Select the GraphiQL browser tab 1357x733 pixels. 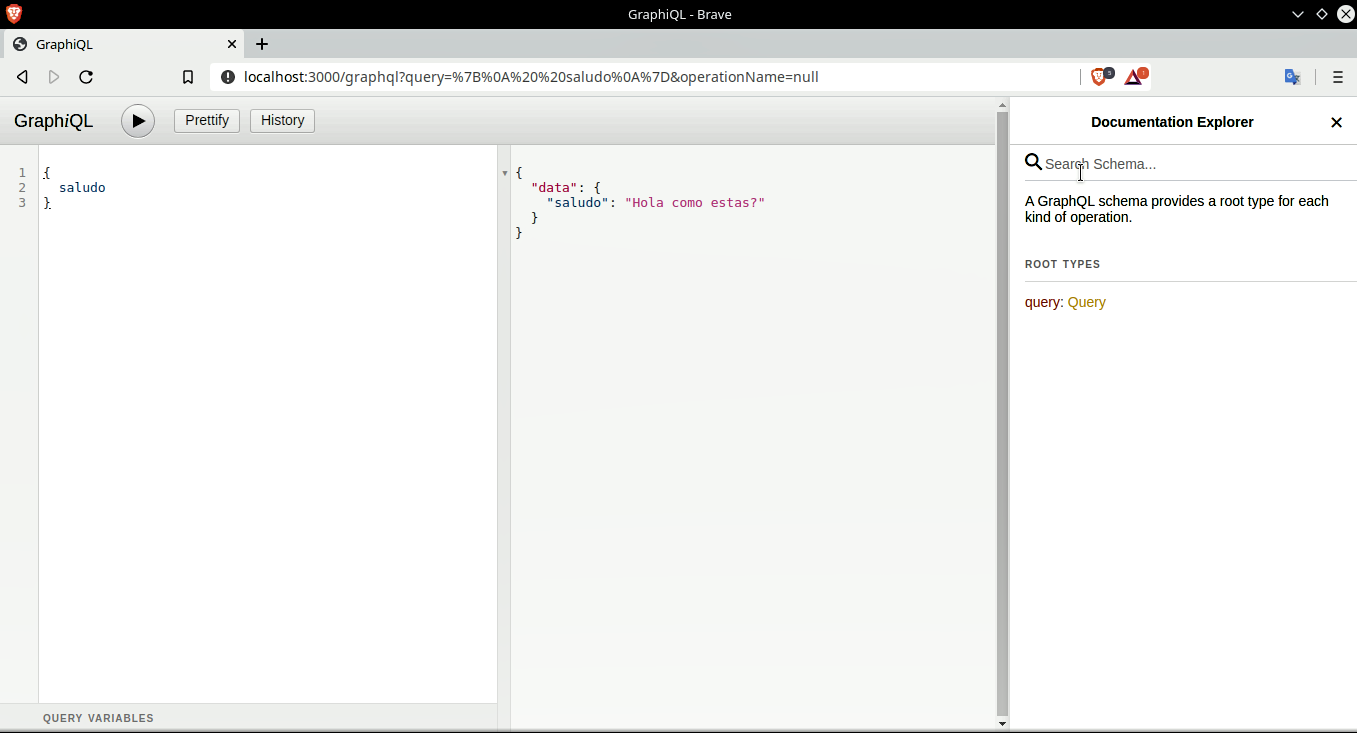[x=120, y=44]
